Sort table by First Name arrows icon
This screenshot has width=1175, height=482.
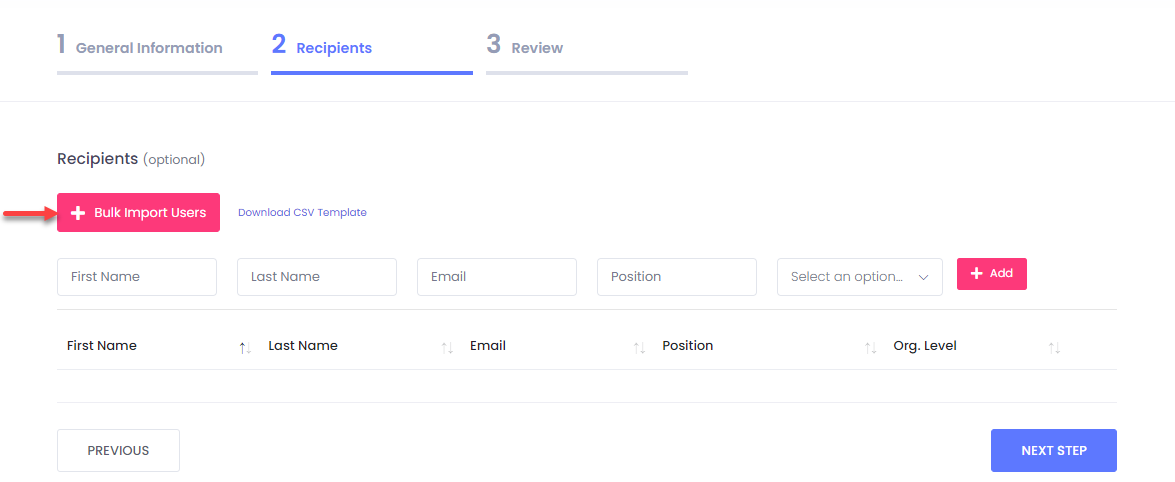245,347
